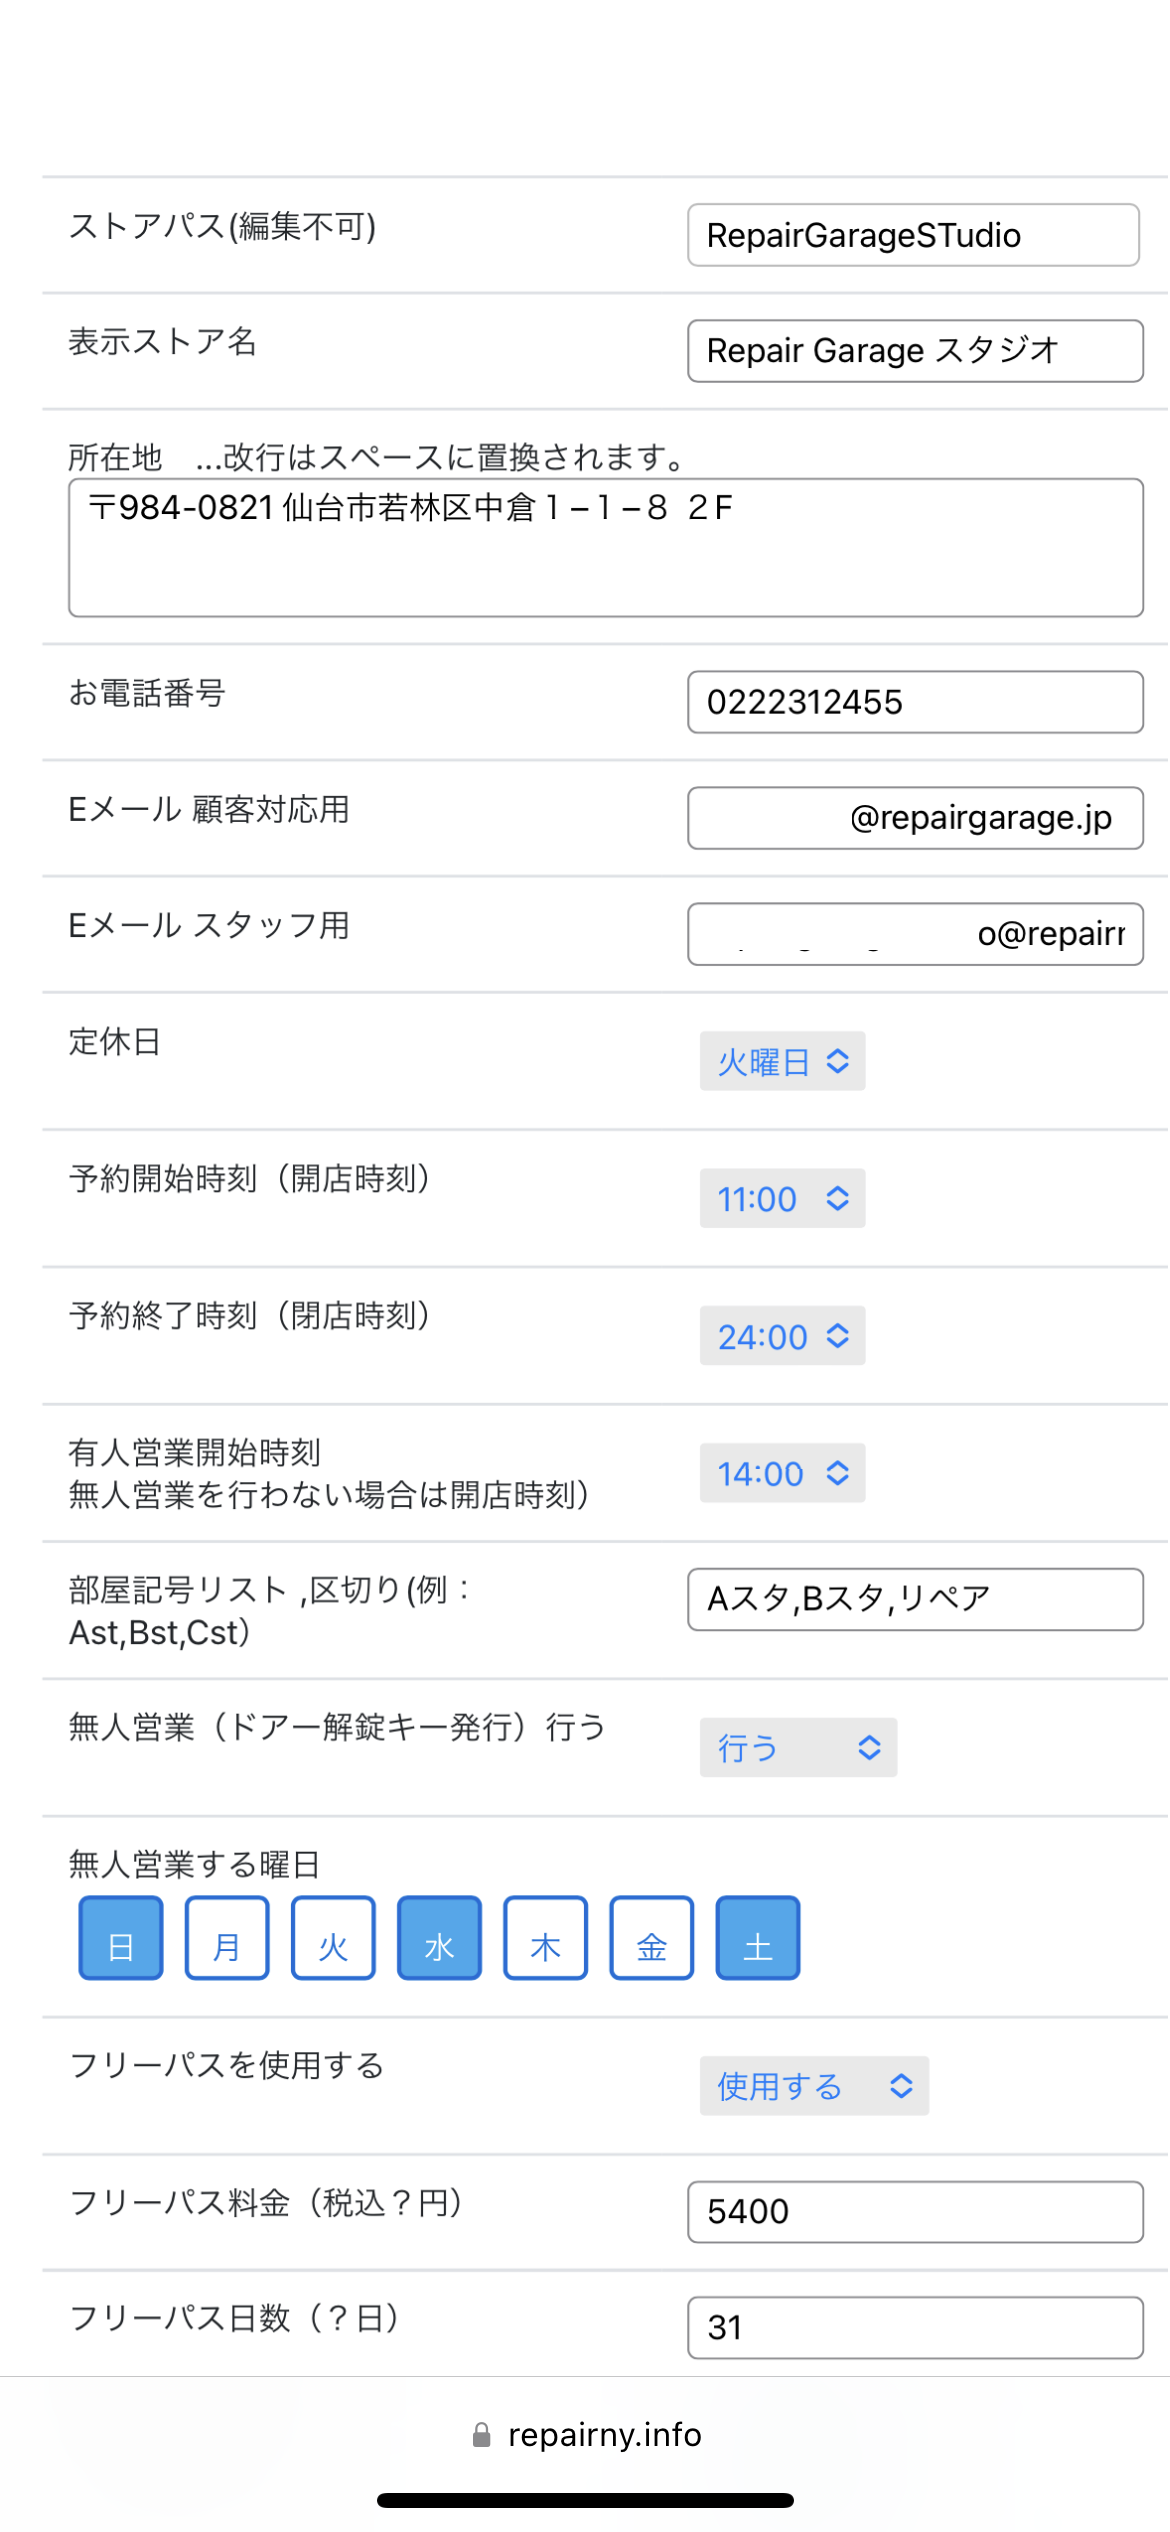Toggle Thursday (木) unmanned day button
Screen dimensions: 1170x2532
[545, 1938]
